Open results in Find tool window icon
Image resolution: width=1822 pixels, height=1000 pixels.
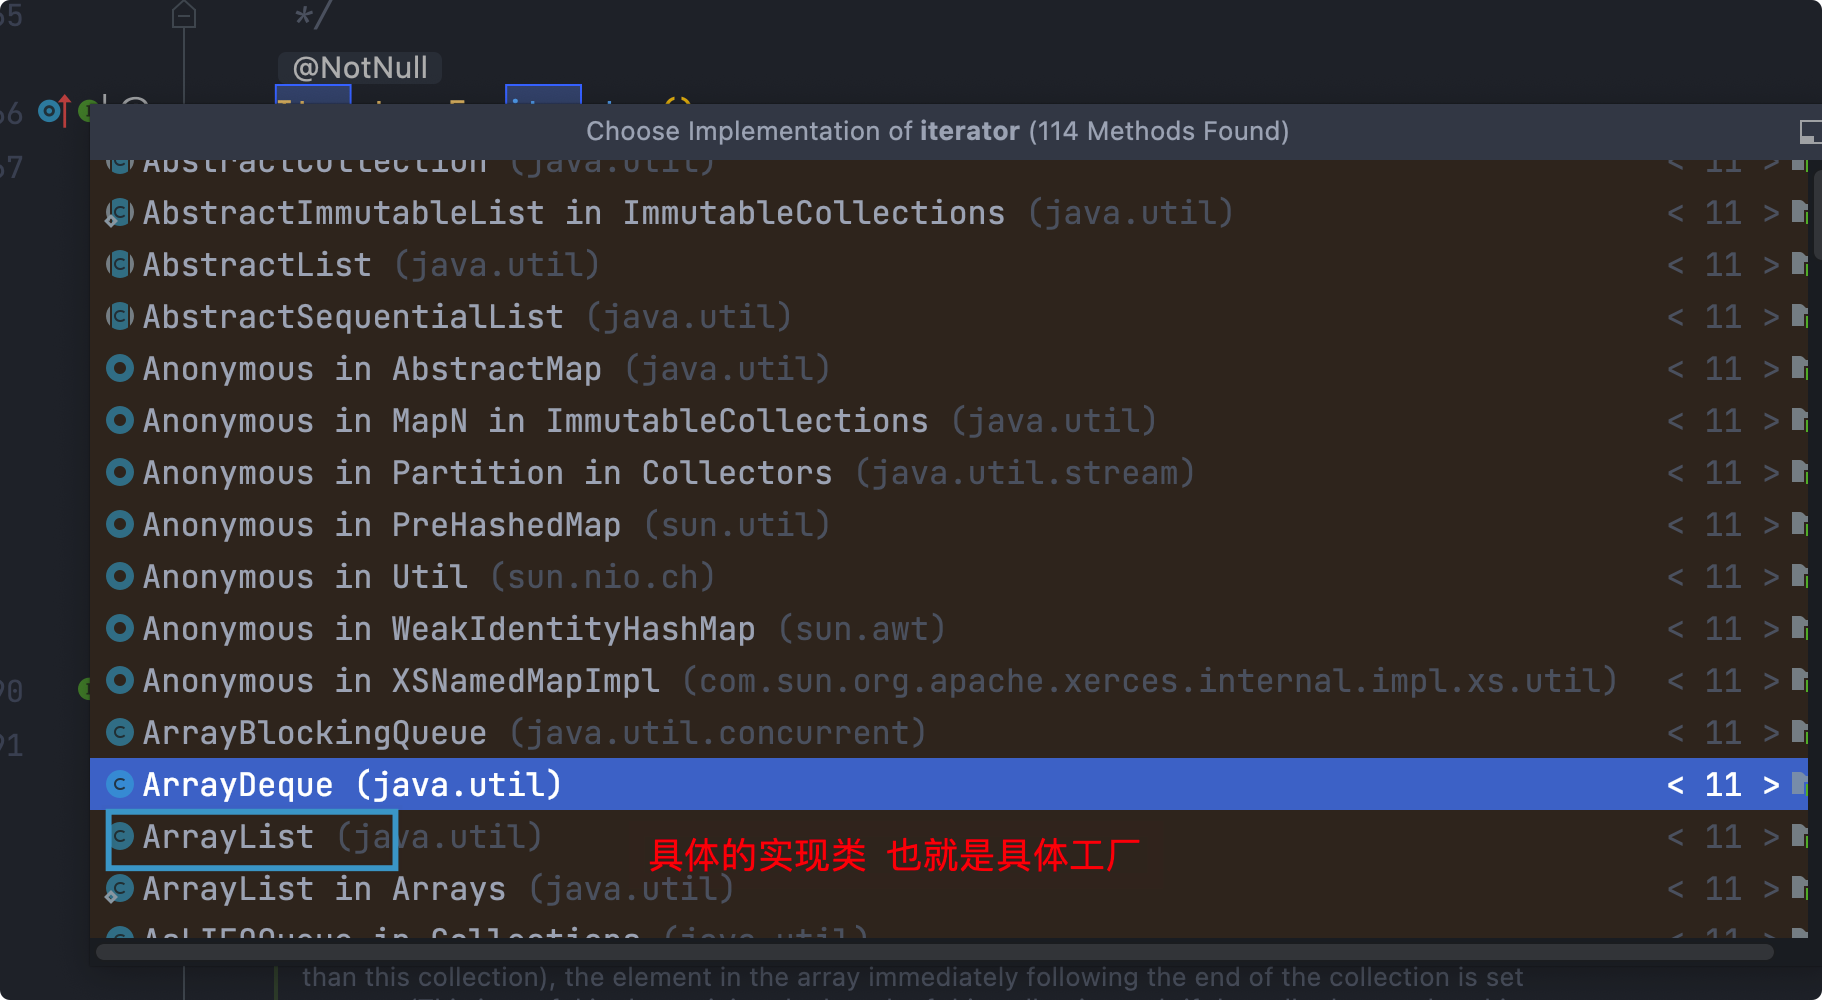tap(1810, 131)
